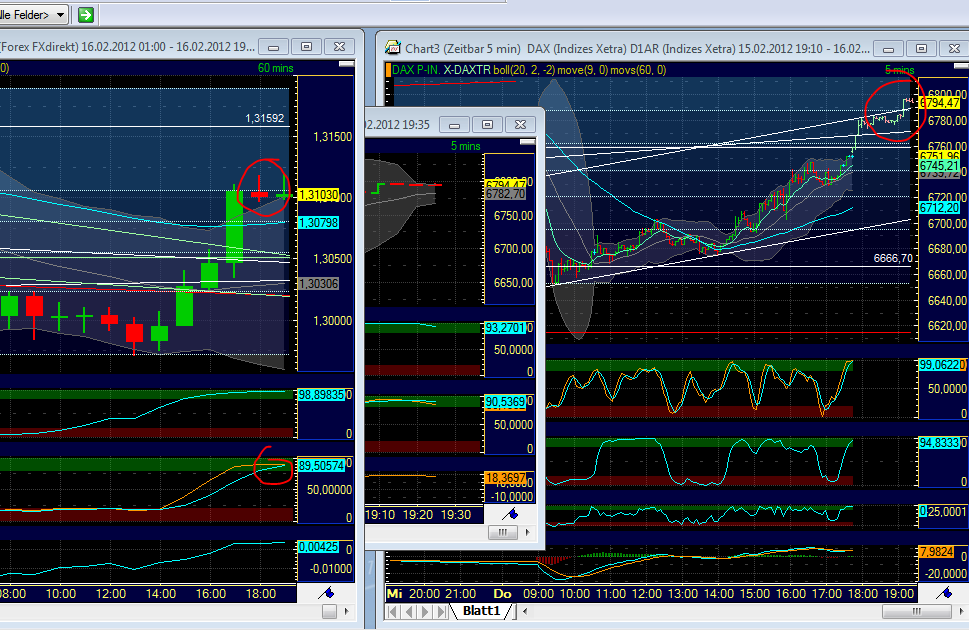Click the 'boll(20, 2, -2)' indicator label
The height and width of the screenshot is (631, 969).
(x=524, y=70)
